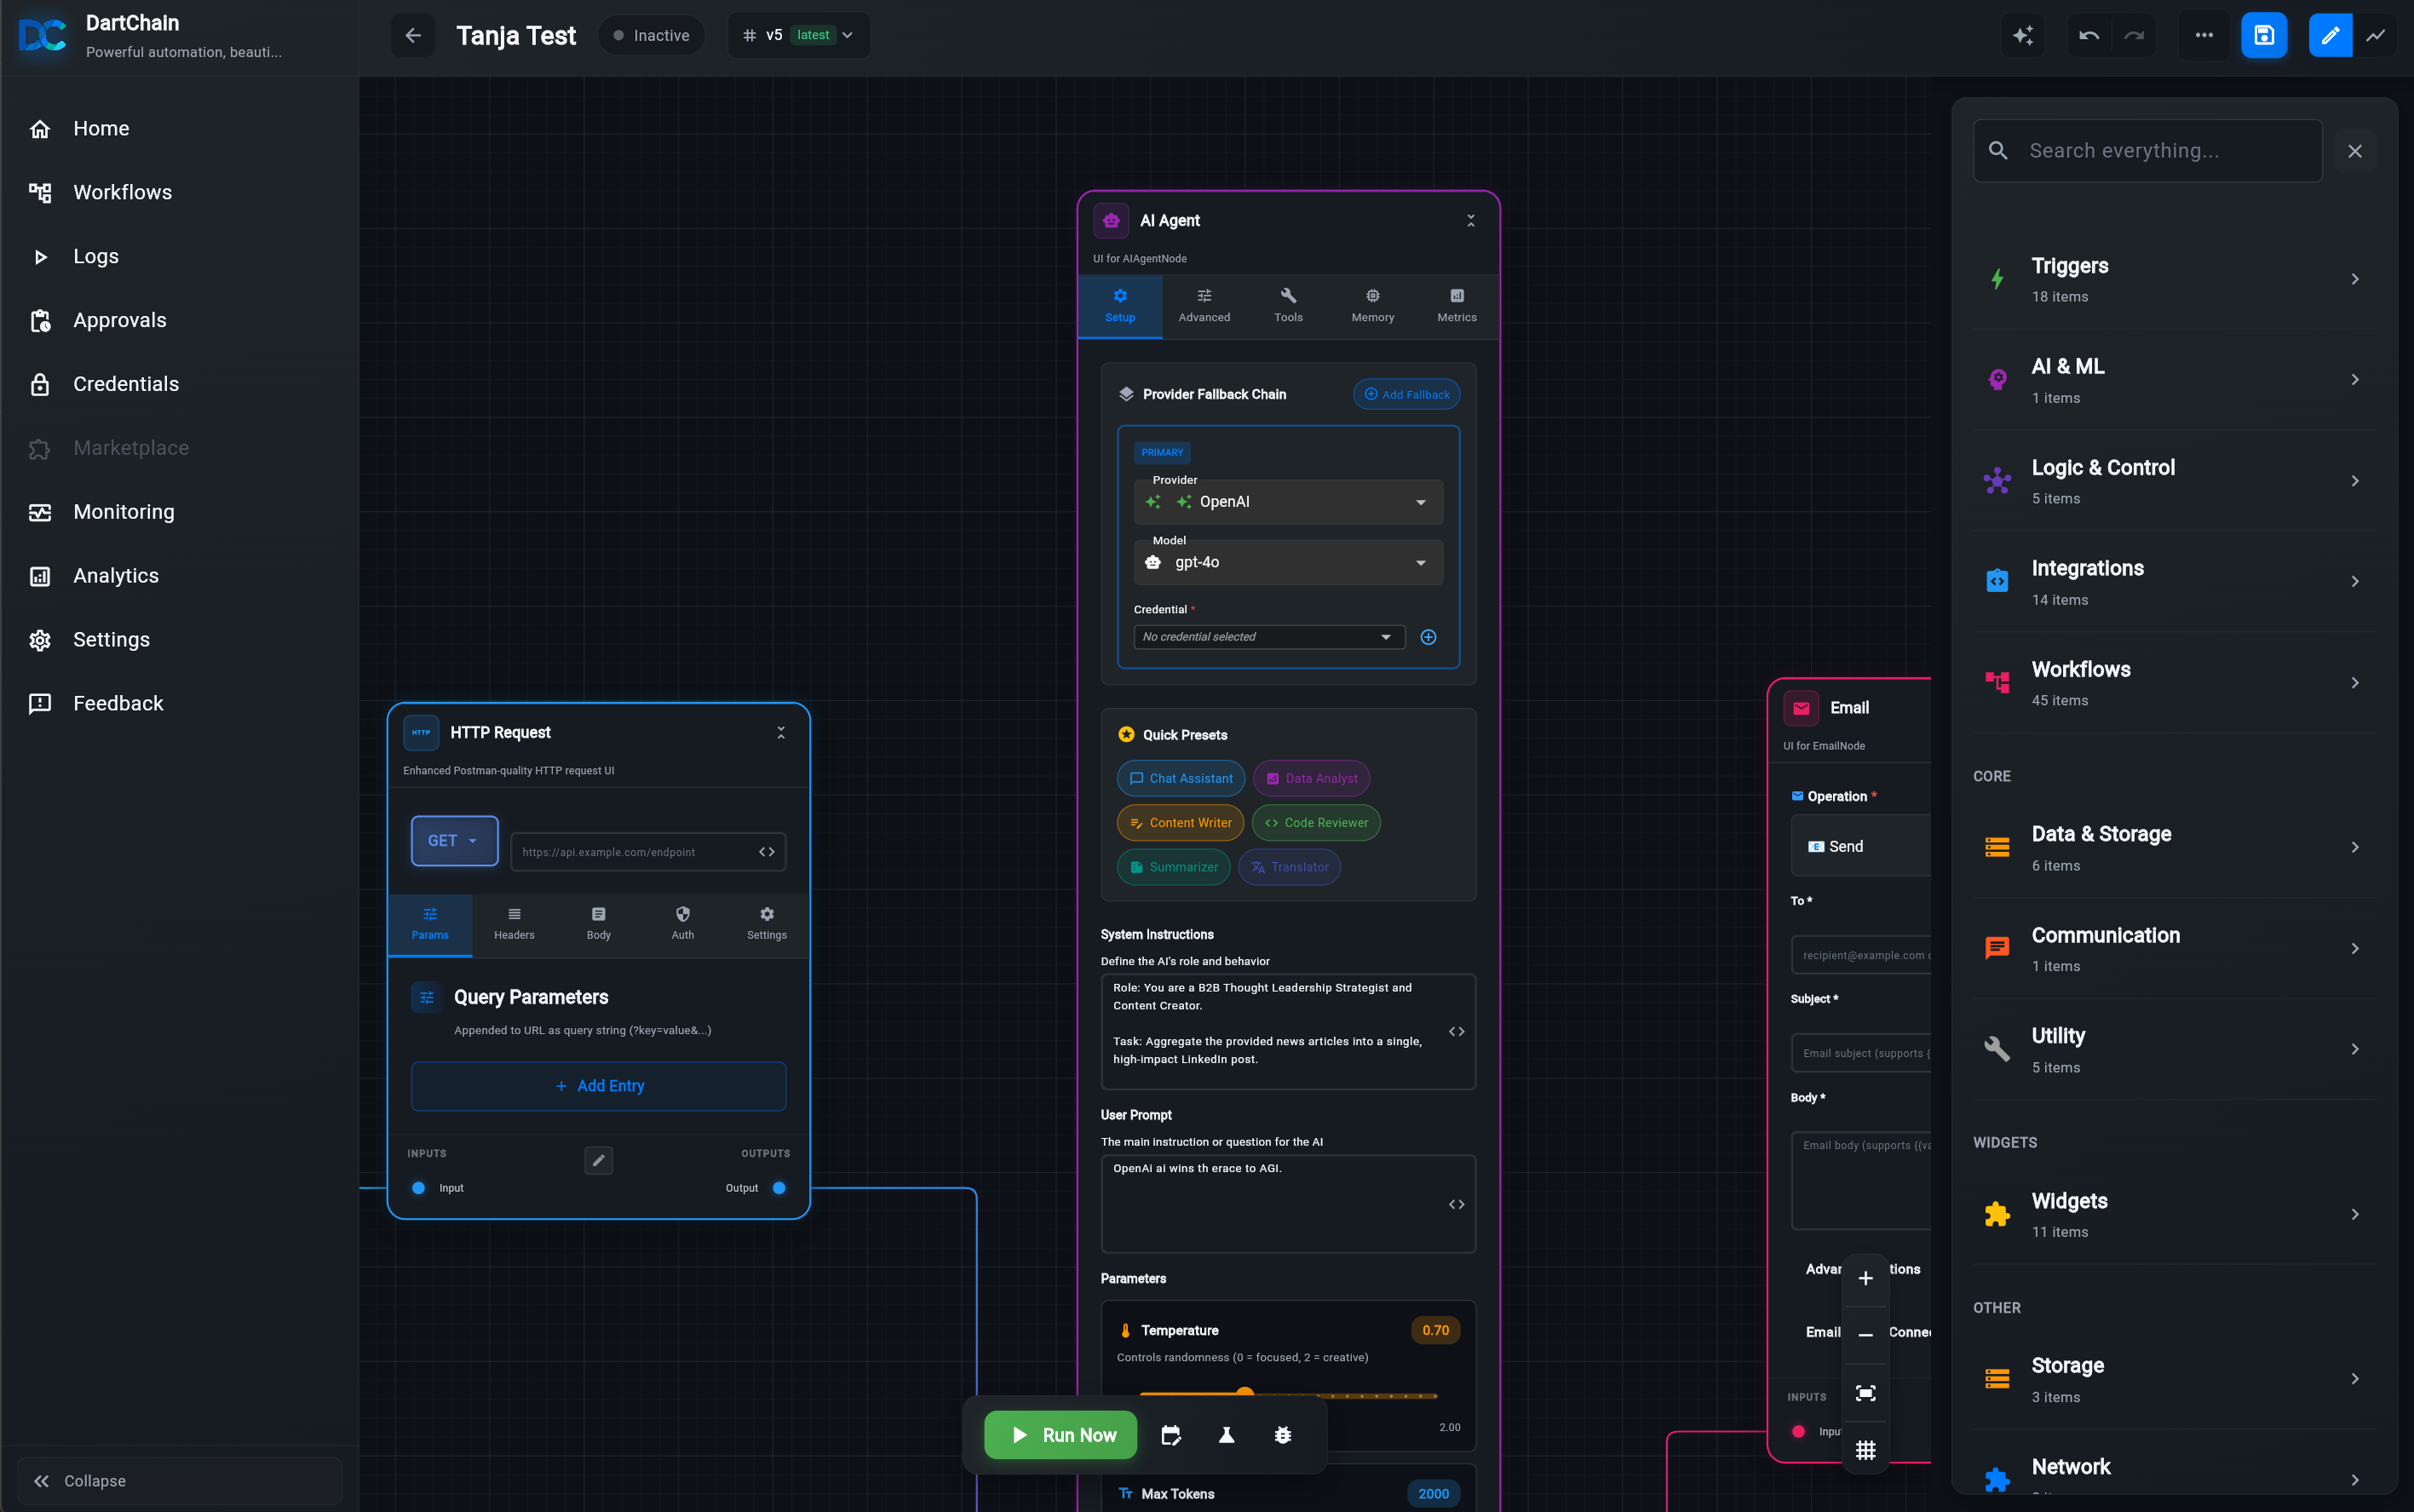The width and height of the screenshot is (2414, 1512).
Task: Open the Workflows section in the sidebar
Action: (122, 192)
